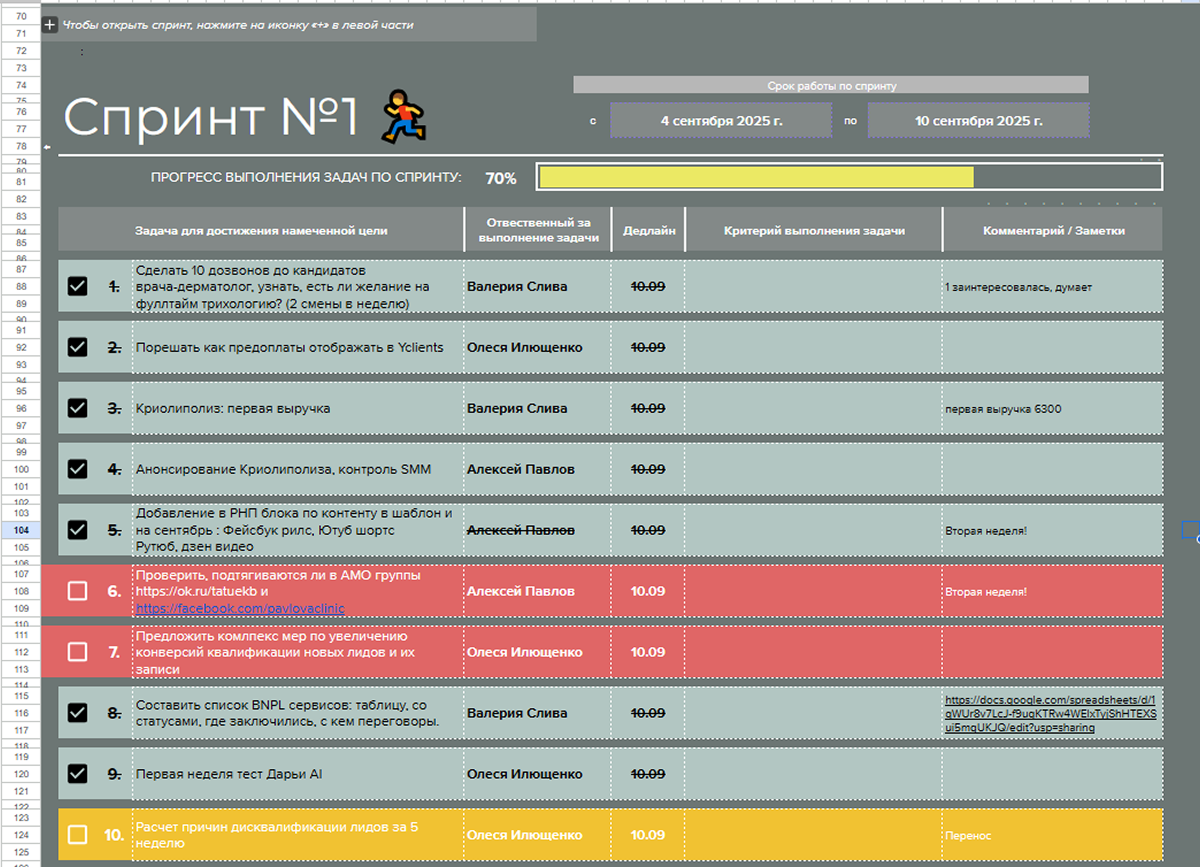
Task: Click the running man emoji beside Спринт №1
Action: 403,116
